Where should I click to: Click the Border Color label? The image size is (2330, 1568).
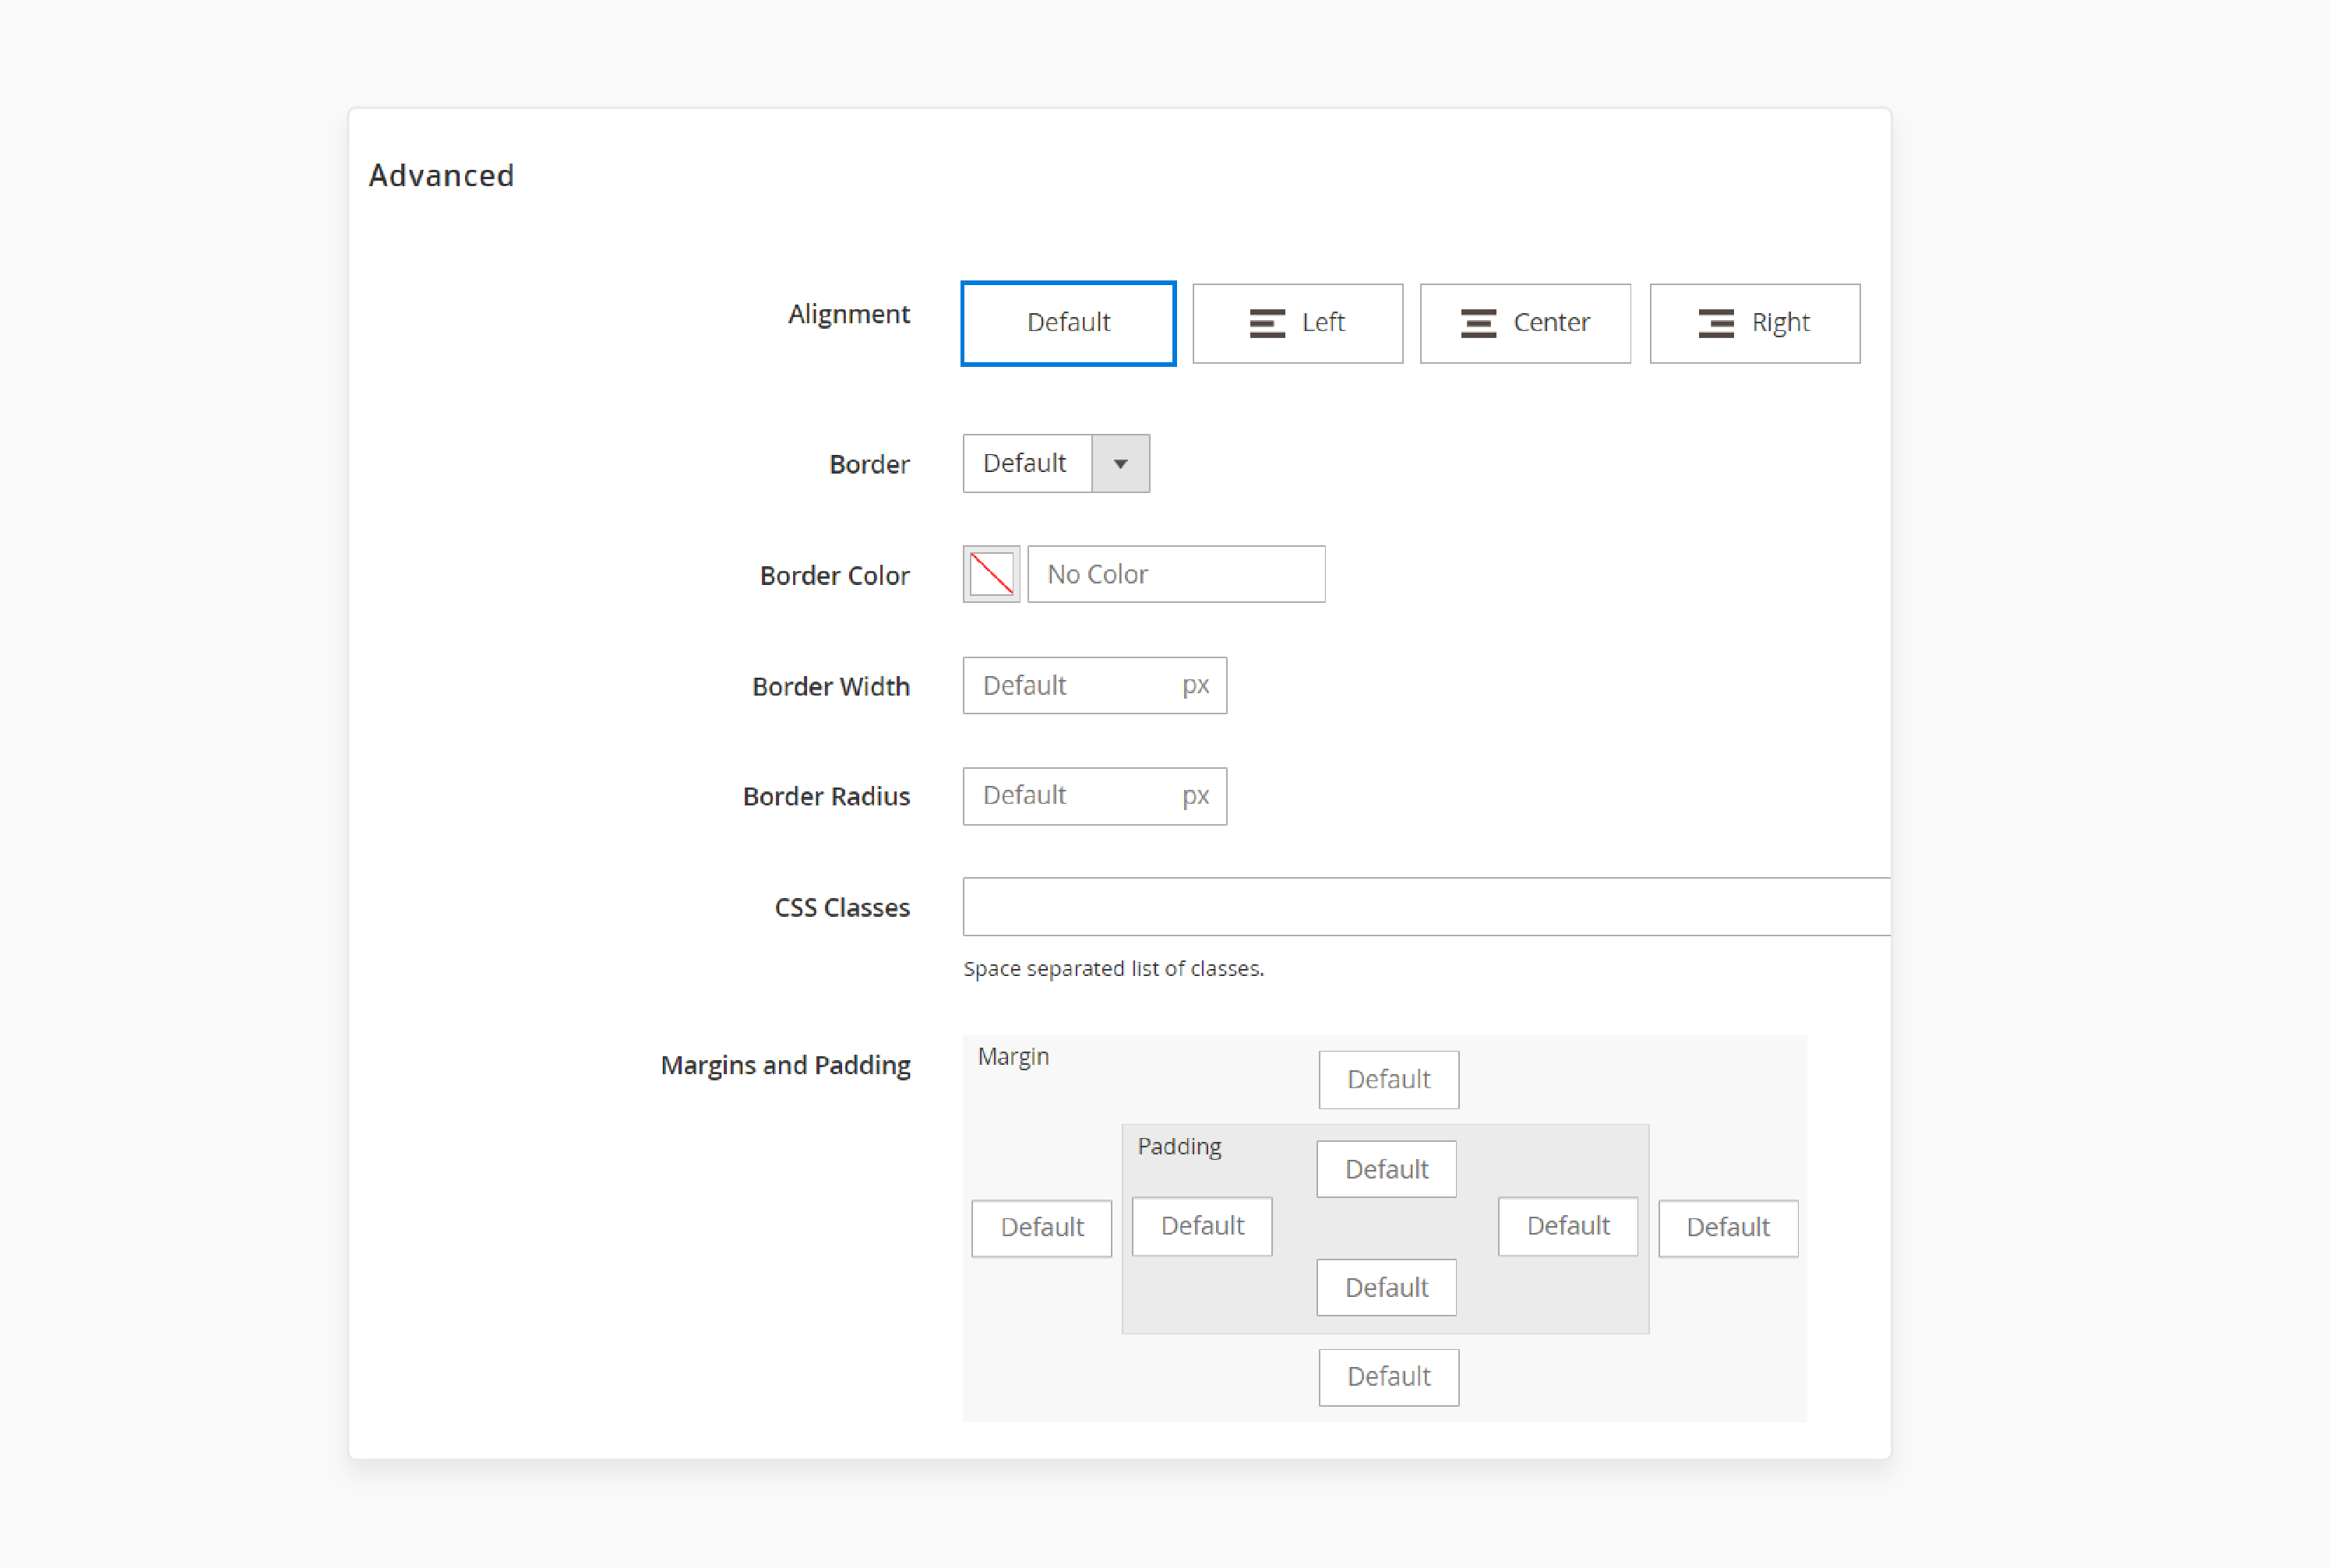click(x=834, y=576)
